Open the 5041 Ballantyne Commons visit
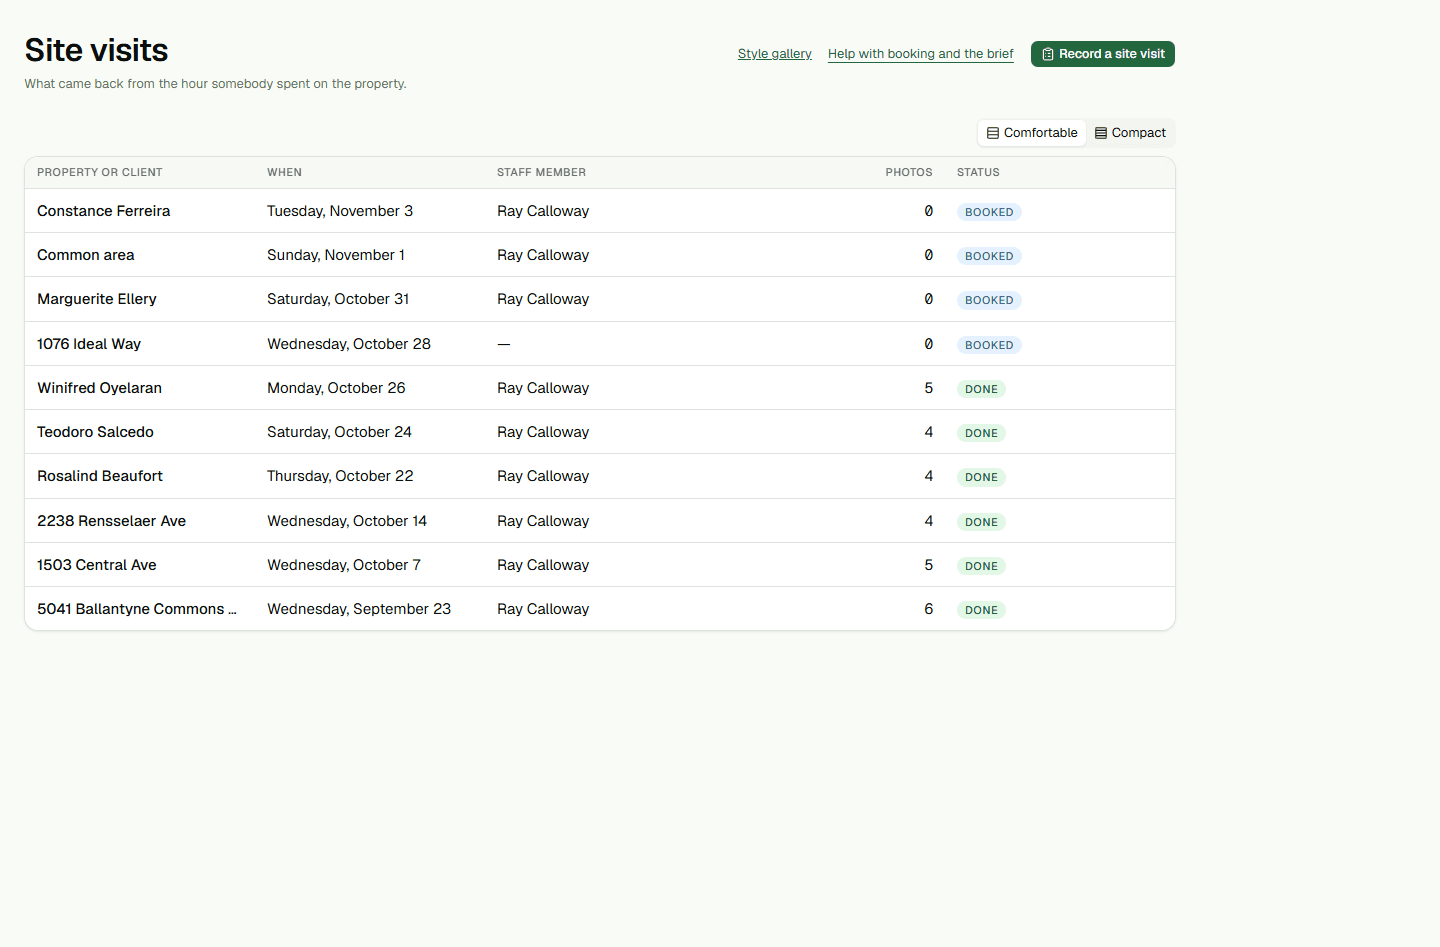 600,609
